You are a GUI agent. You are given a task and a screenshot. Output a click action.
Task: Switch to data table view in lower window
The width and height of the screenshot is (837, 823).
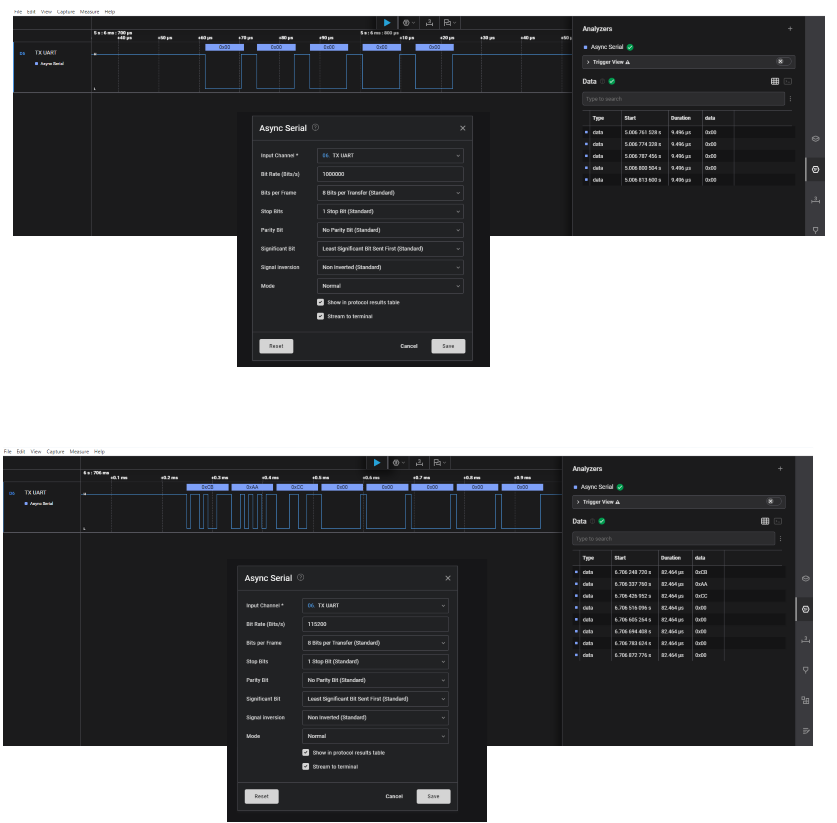[765, 521]
